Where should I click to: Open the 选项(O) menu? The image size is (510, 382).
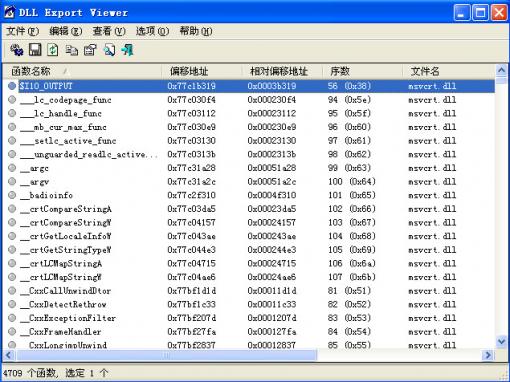pyautogui.click(x=152, y=31)
